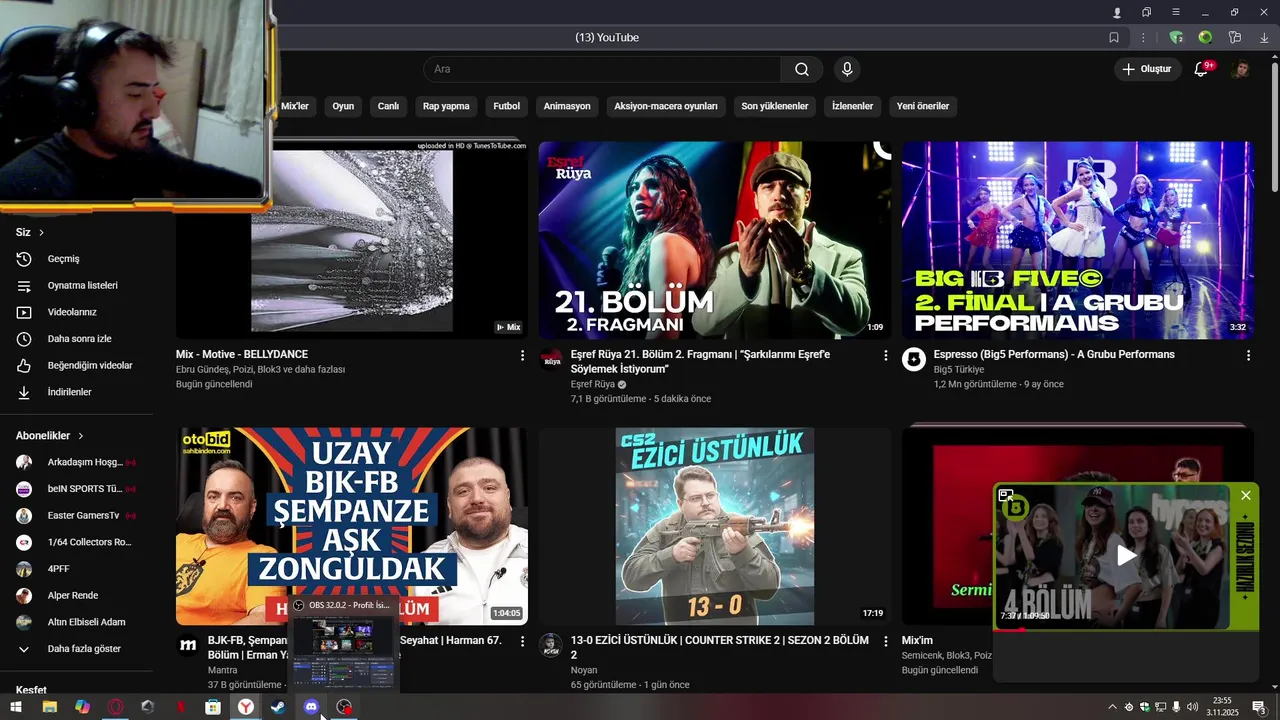Open the browser tab collections icon
The height and width of the screenshot is (720, 1280).
[x=1146, y=12]
